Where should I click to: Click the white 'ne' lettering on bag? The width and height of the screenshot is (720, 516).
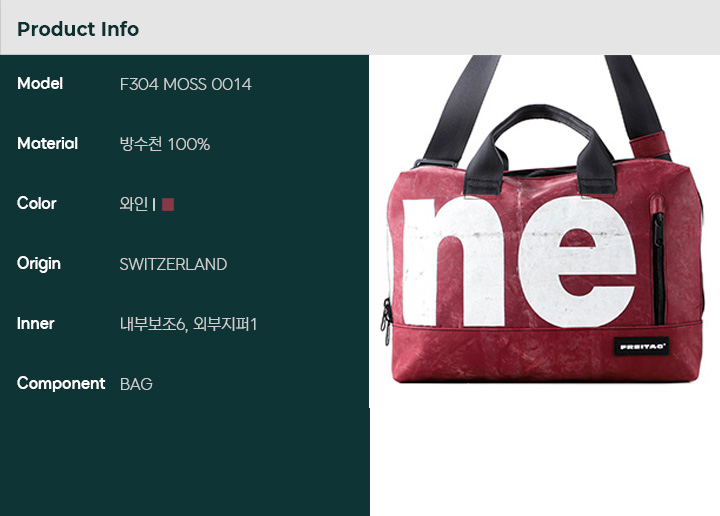(519, 262)
